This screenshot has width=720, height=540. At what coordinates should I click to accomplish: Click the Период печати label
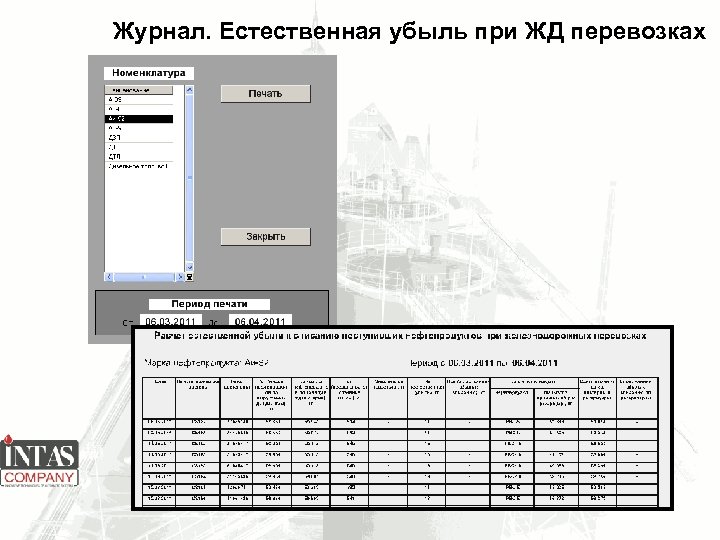(x=209, y=304)
